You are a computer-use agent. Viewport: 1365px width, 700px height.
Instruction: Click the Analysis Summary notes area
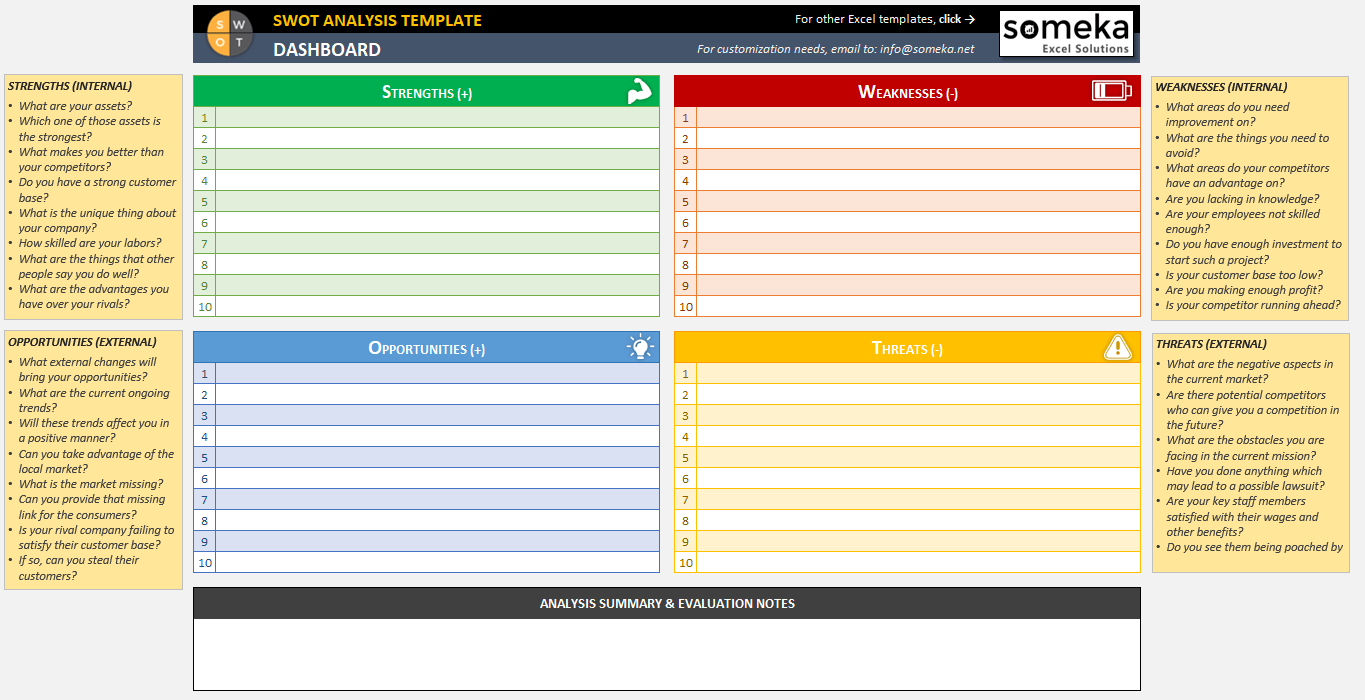[667, 650]
